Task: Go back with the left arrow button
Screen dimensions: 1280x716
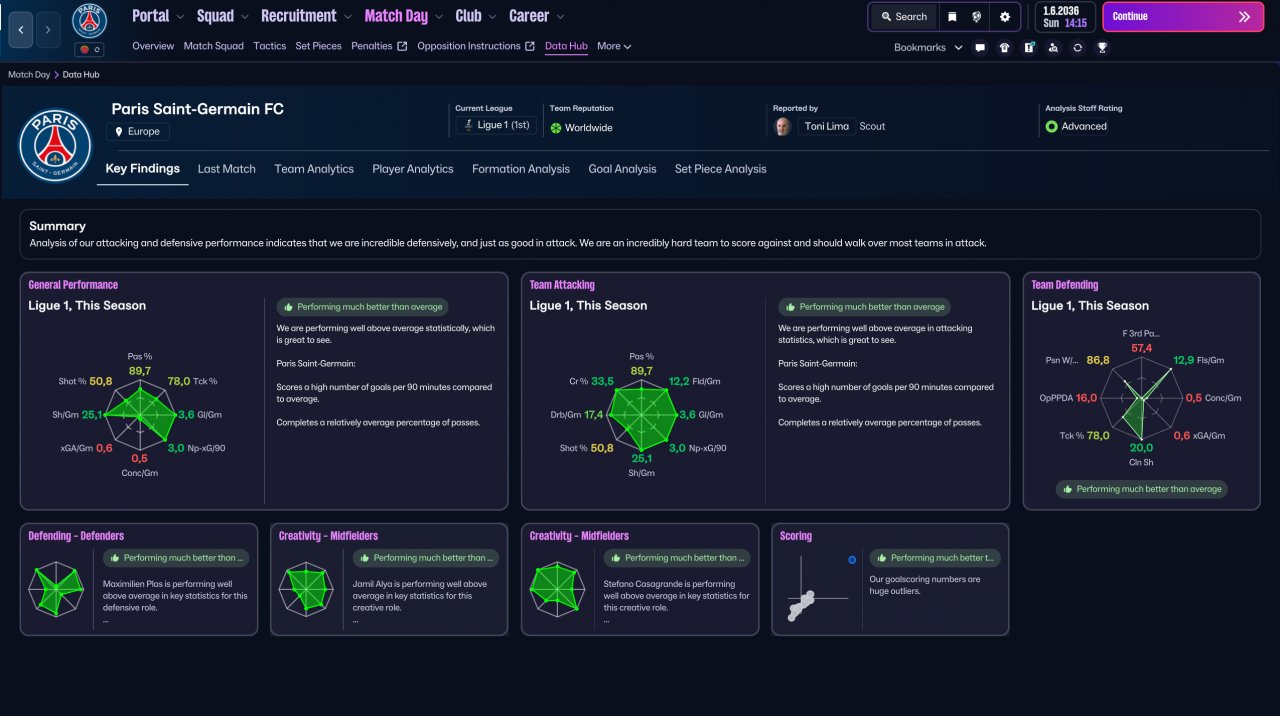Action: (21, 30)
